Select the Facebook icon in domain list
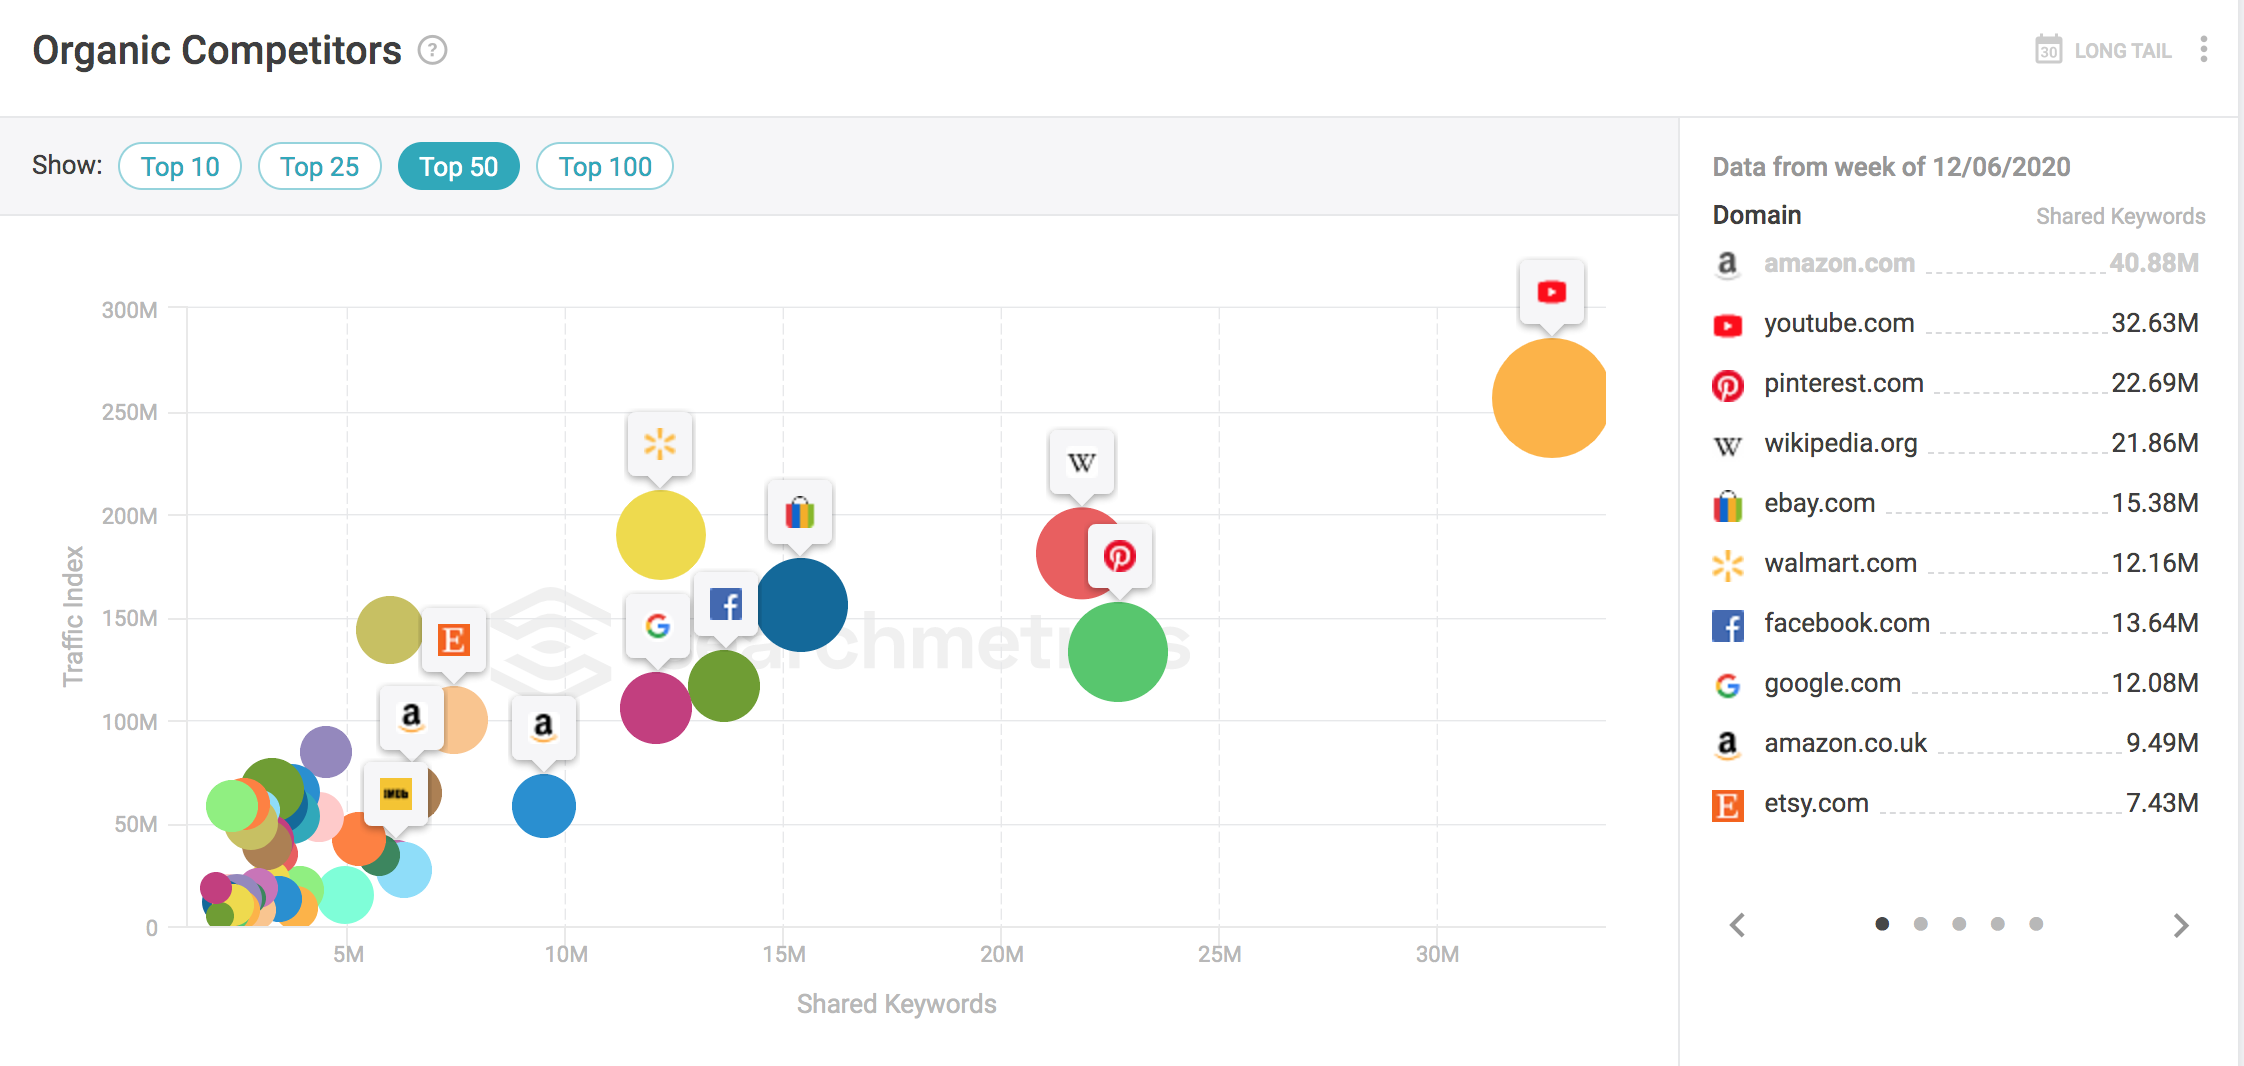 click(x=1727, y=626)
